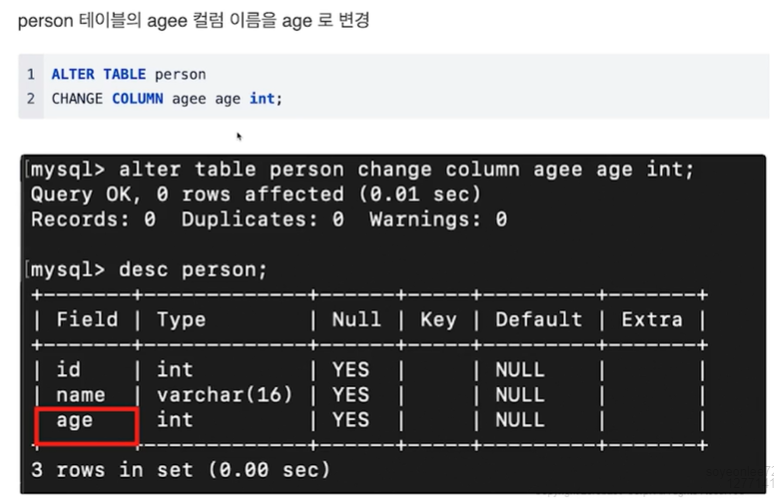Click the id field in the table
This screenshot has height=500, width=774.
click(68, 370)
